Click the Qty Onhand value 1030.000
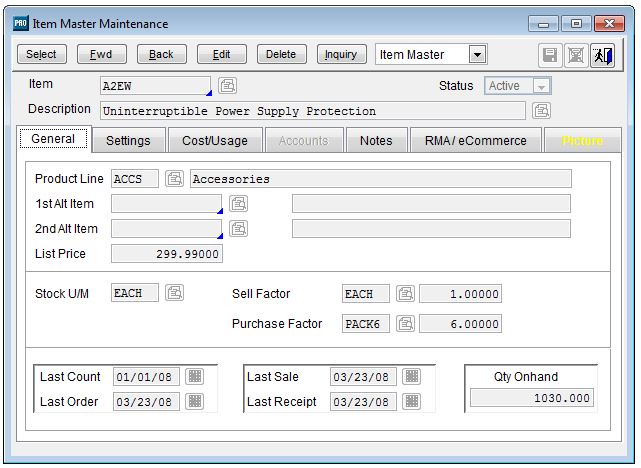The width and height of the screenshot is (641, 468). [x=532, y=398]
